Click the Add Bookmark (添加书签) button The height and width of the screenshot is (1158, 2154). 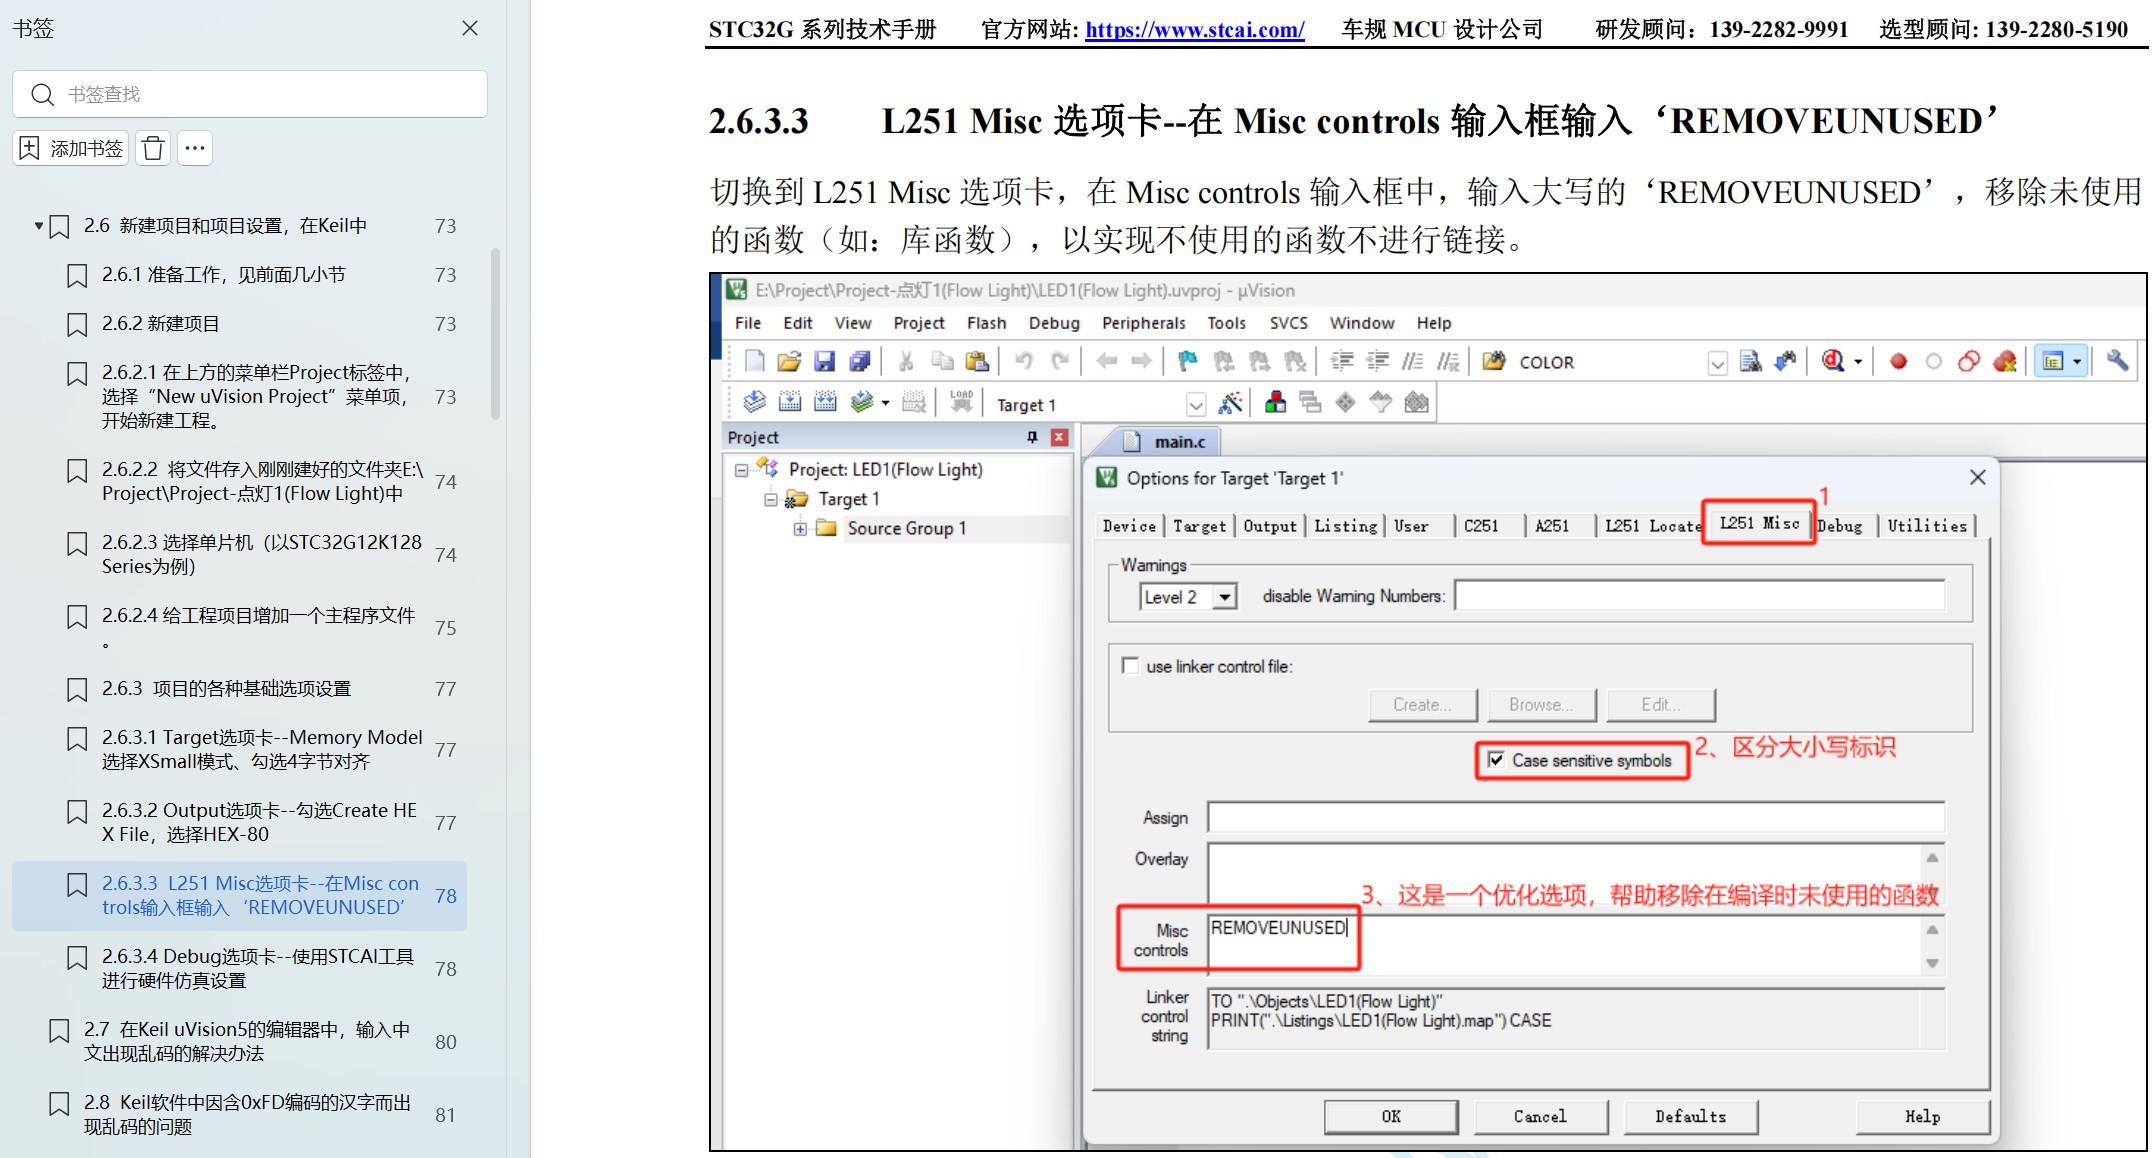pyautogui.click(x=71, y=149)
